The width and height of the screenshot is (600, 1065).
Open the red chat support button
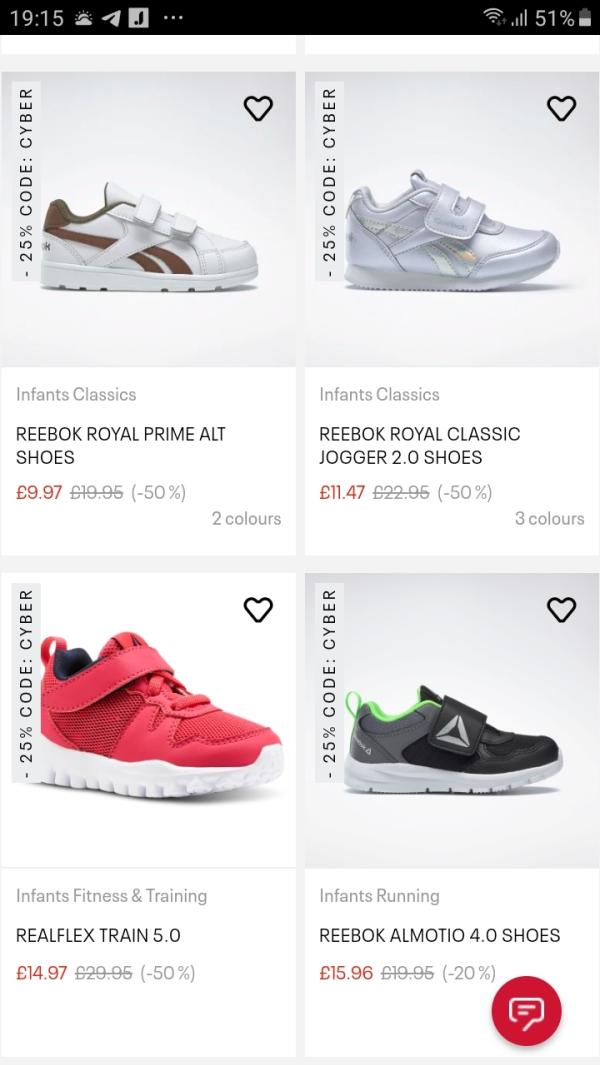pos(527,1011)
